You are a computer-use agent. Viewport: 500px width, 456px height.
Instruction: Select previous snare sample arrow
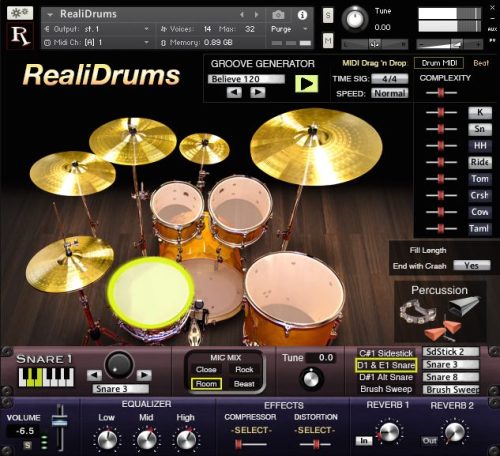(94, 375)
